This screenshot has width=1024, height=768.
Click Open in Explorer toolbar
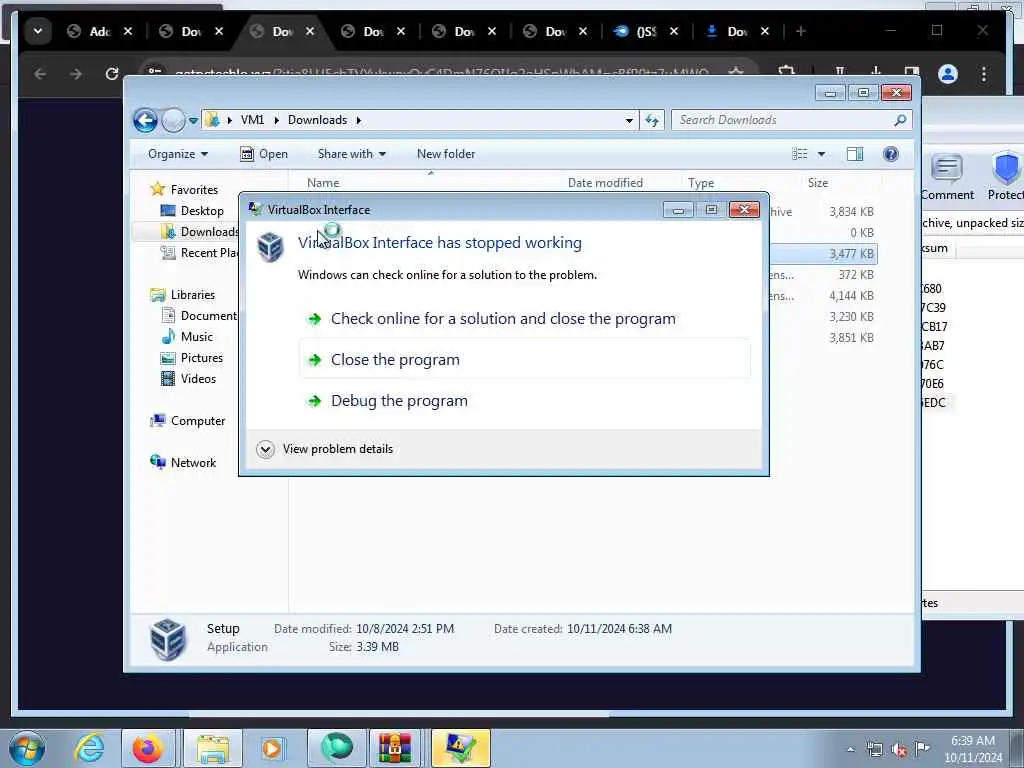tap(264, 154)
